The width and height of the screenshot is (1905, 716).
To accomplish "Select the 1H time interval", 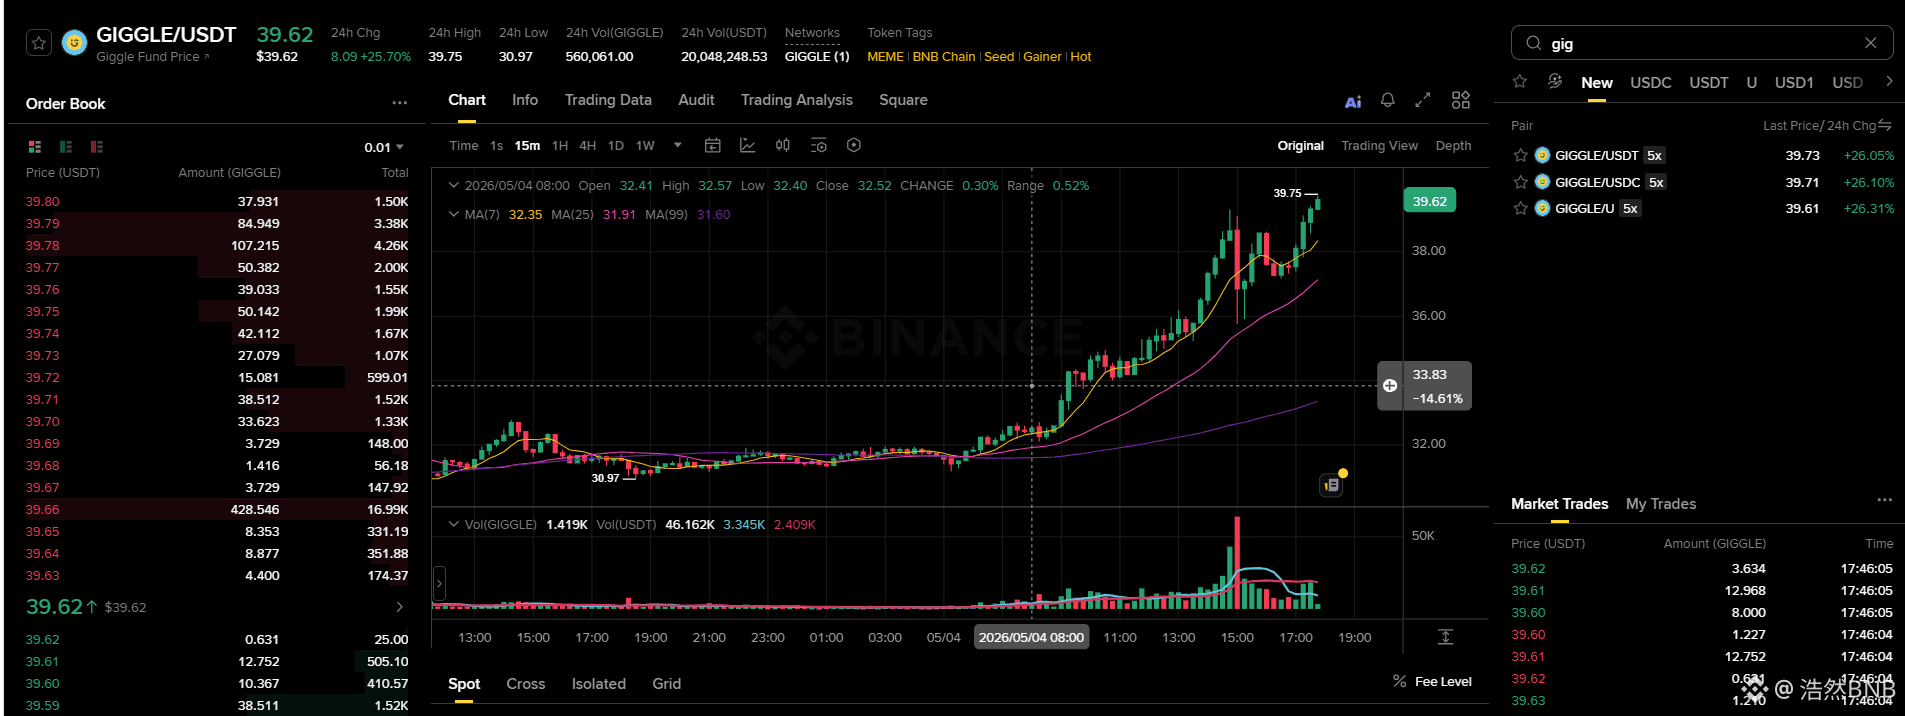I will click(560, 146).
